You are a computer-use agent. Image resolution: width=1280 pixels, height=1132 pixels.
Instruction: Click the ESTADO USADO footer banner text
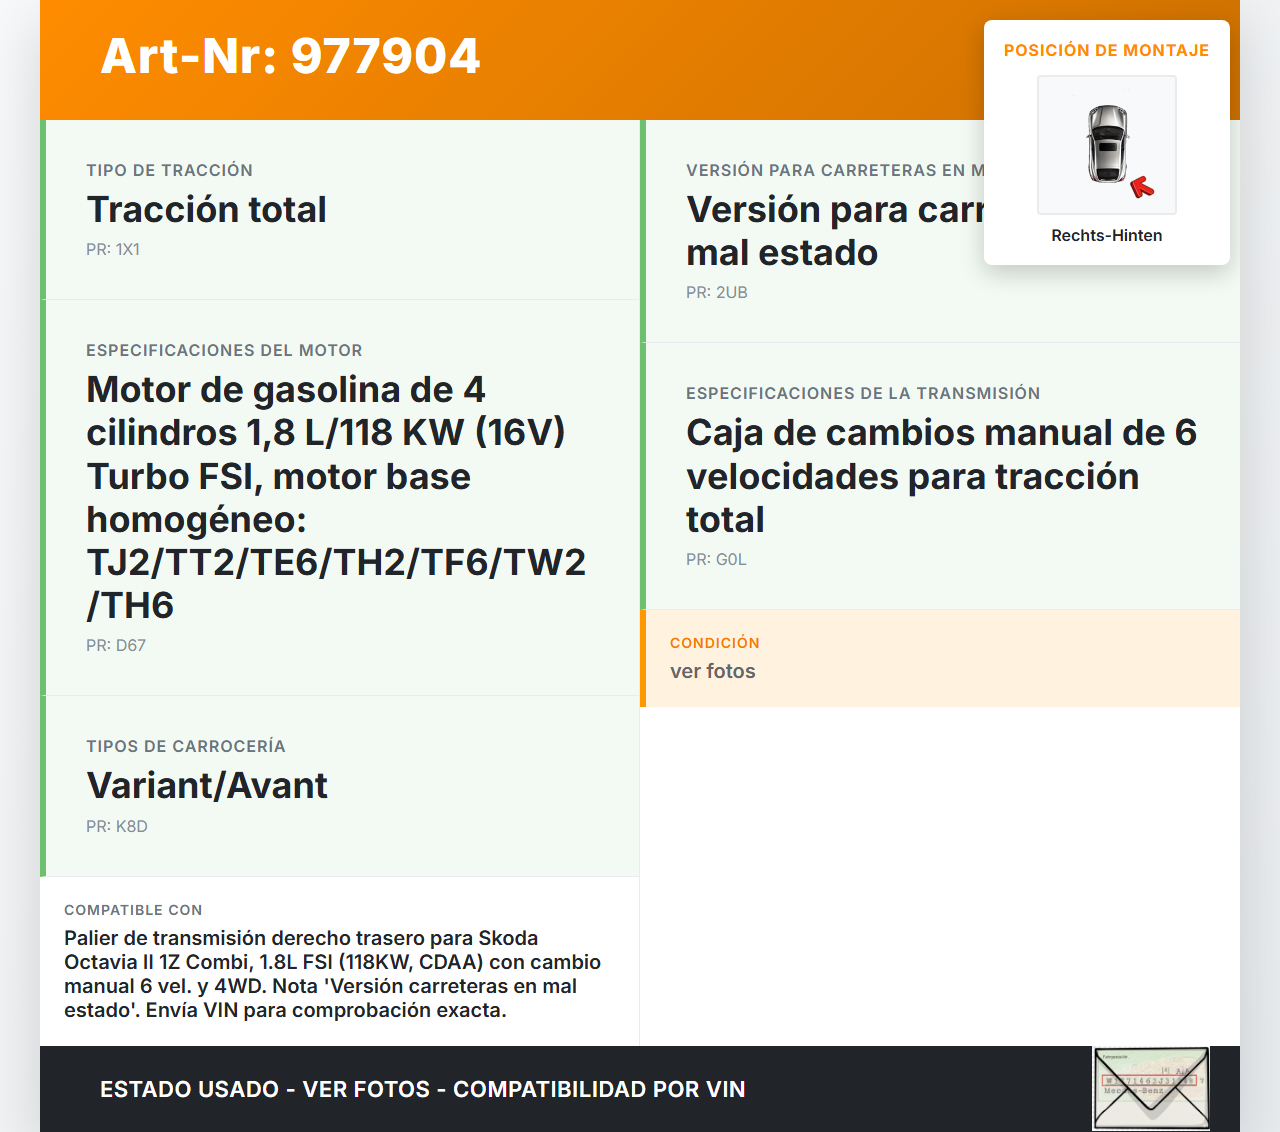pyautogui.click(x=423, y=1089)
